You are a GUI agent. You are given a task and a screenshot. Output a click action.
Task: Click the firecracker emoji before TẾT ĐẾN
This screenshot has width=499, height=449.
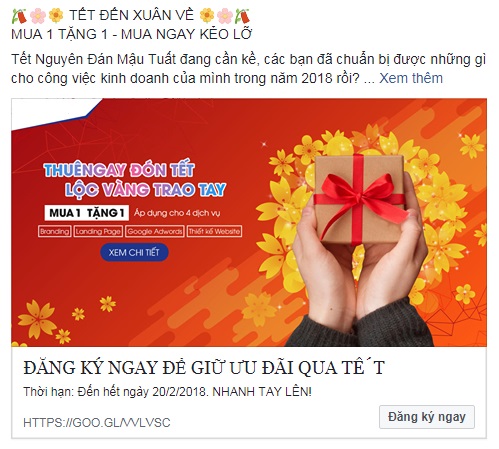point(19,16)
